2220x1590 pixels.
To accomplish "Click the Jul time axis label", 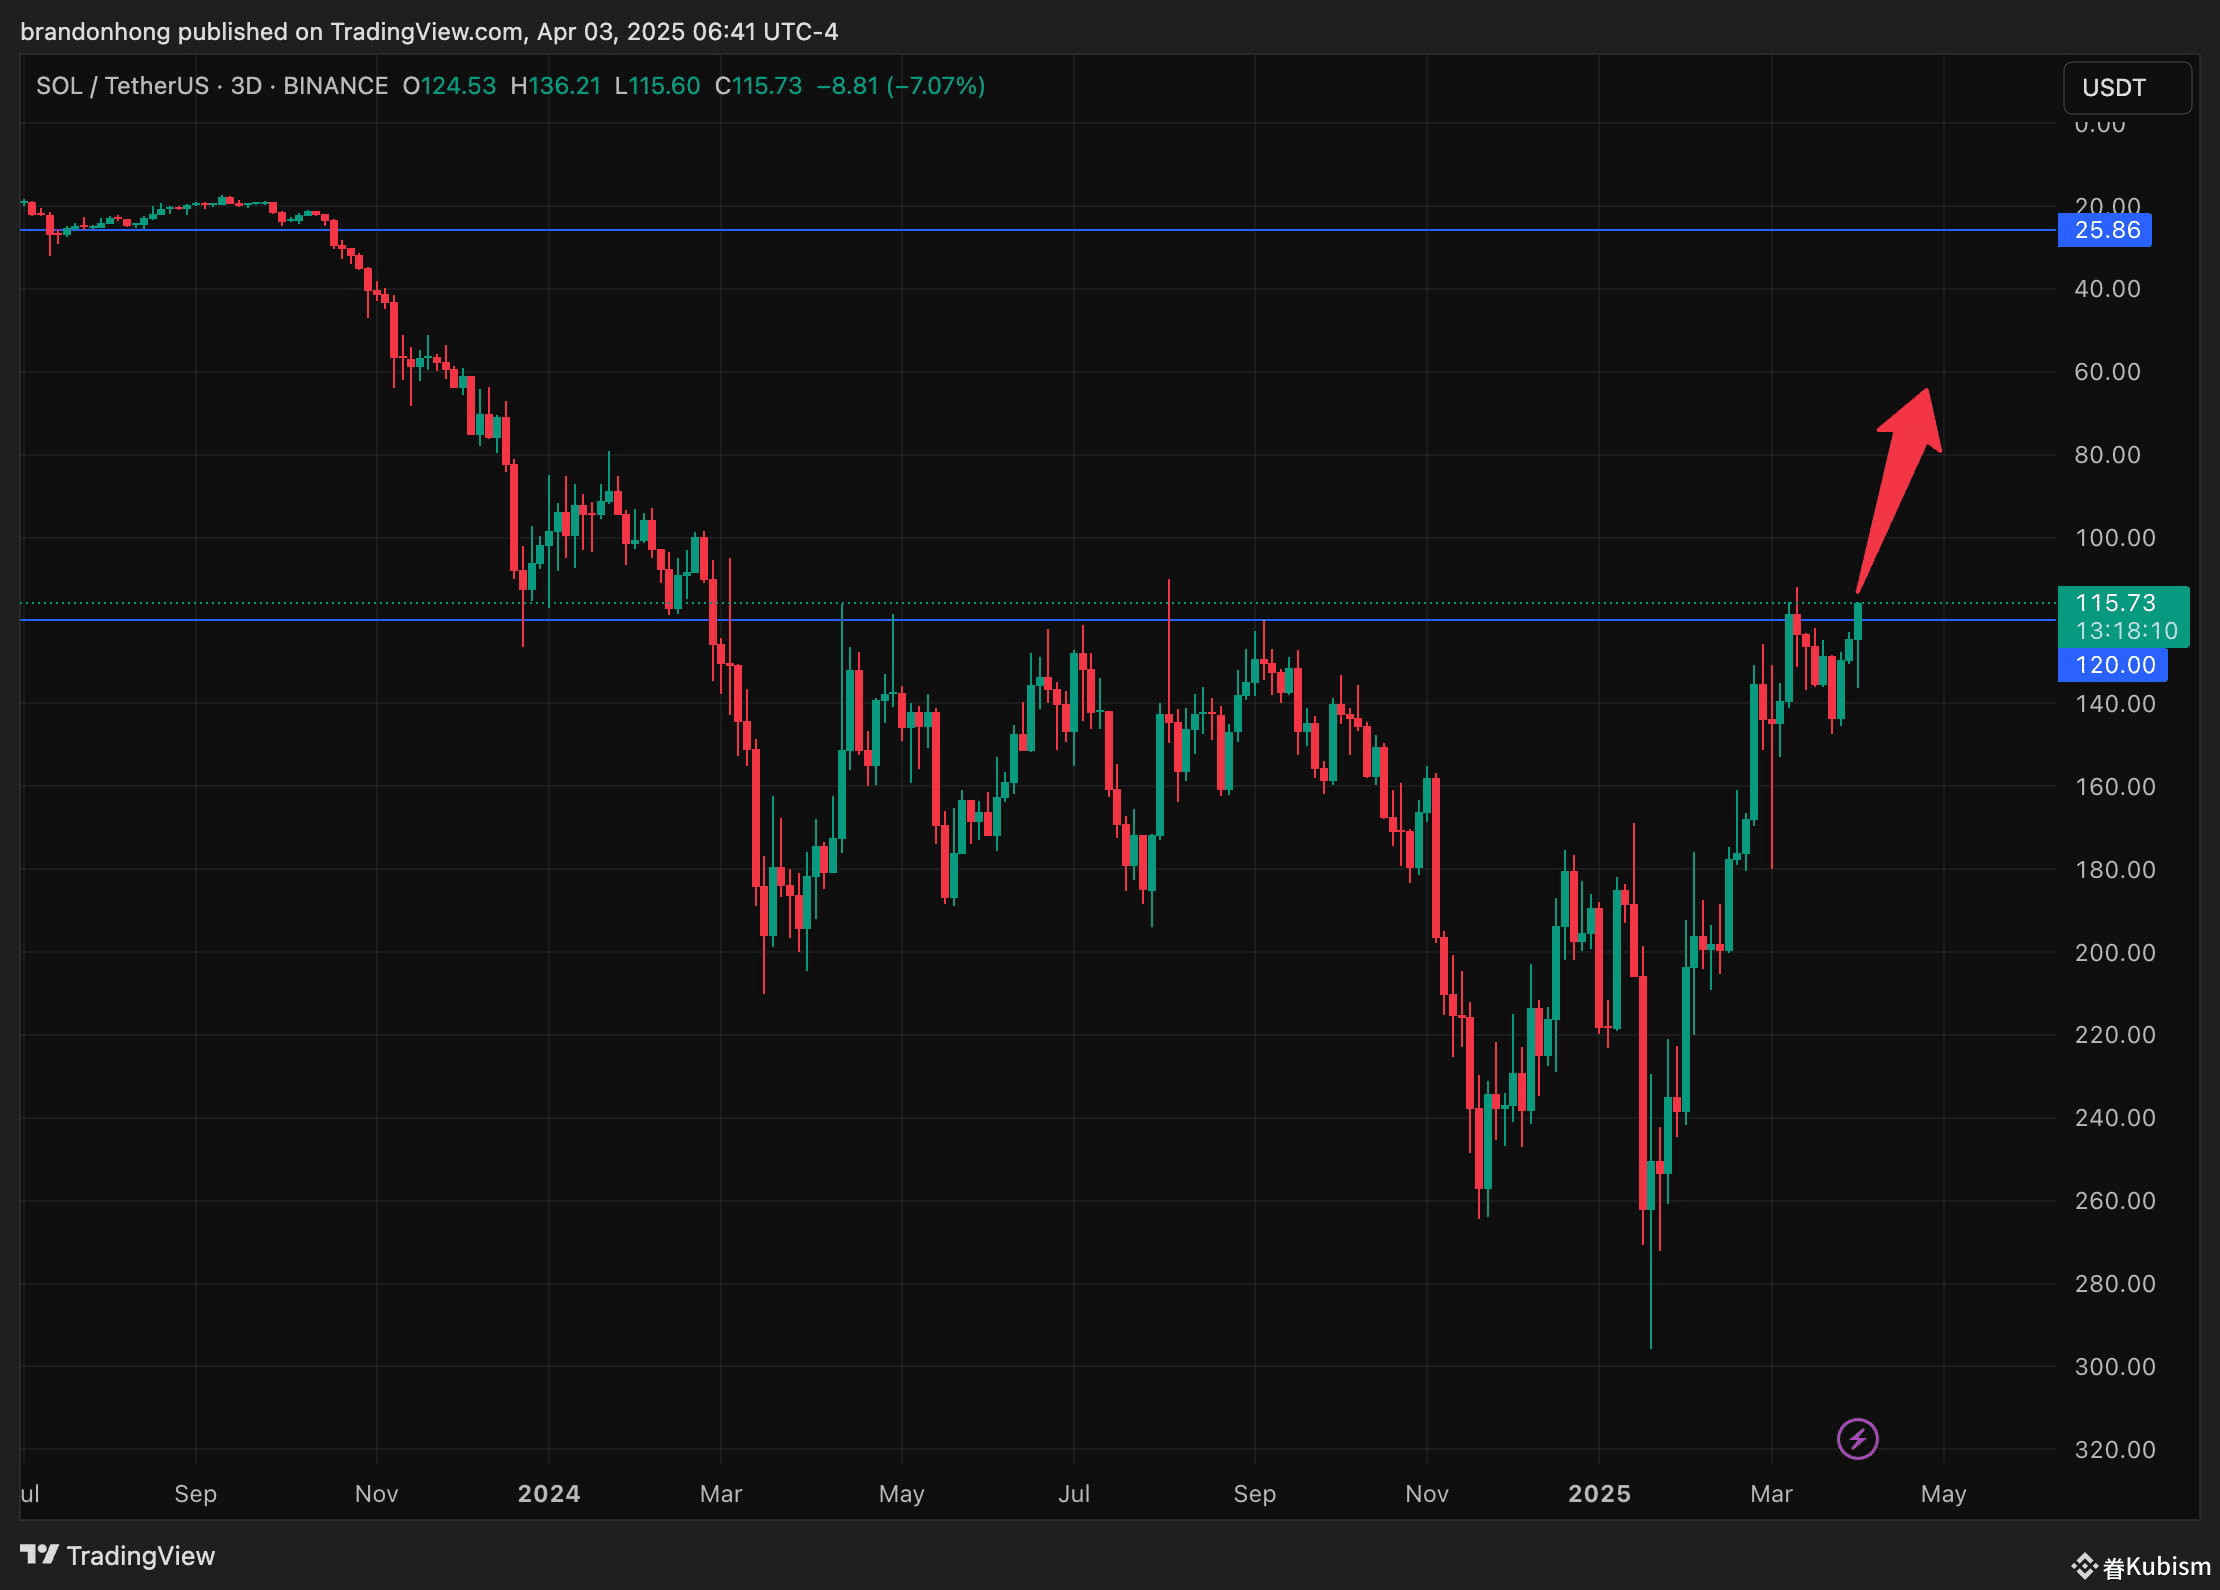I will [1074, 1494].
